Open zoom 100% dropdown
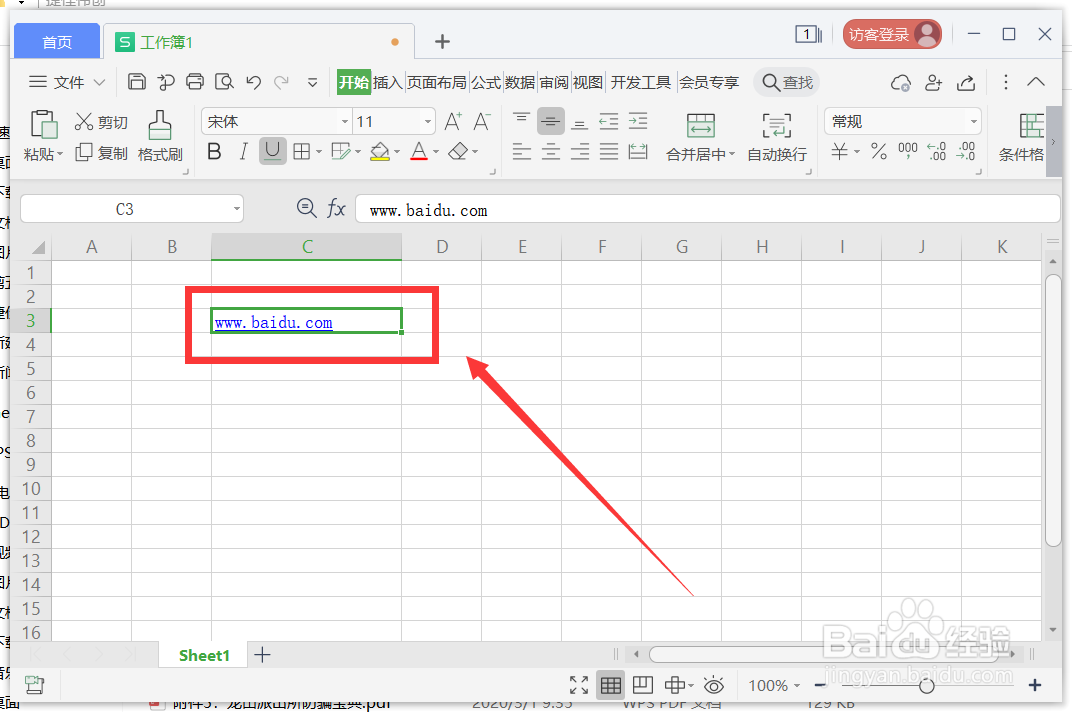Screen dimensions: 1072x712 point(797,685)
